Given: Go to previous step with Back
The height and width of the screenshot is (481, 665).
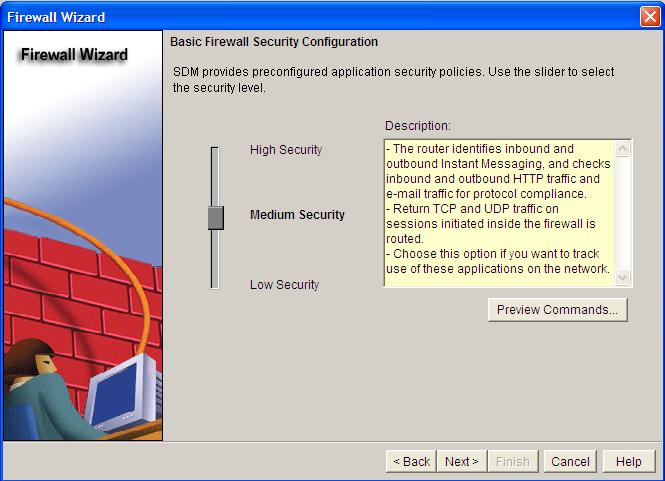Looking at the screenshot, I should [x=411, y=461].
